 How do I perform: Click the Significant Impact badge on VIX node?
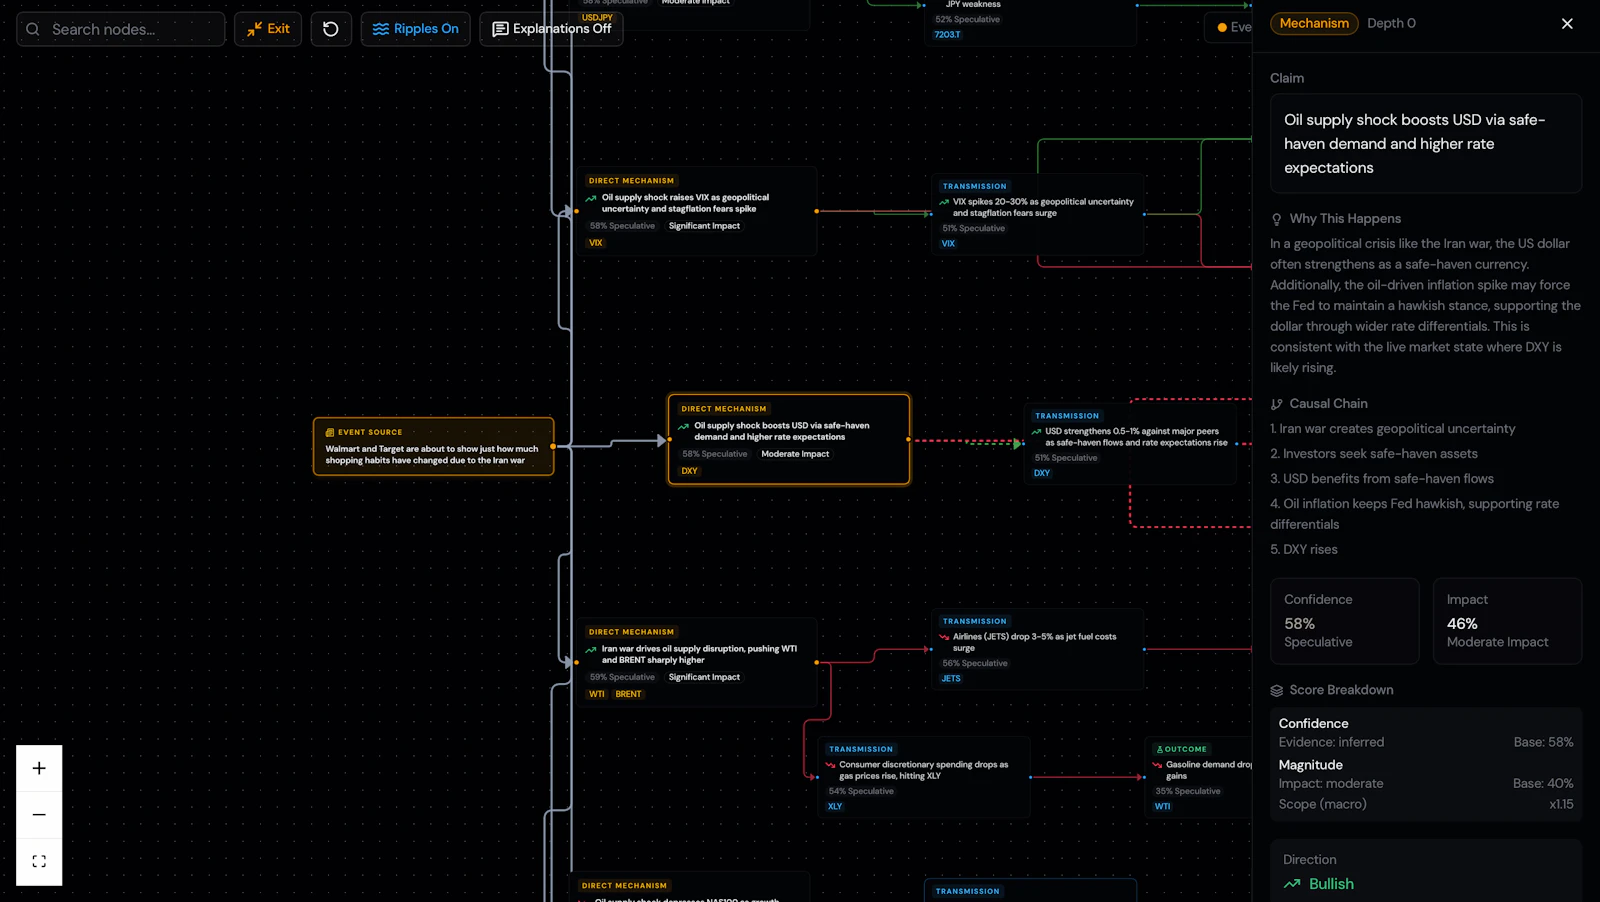pyautogui.click(x=704, y=226)
